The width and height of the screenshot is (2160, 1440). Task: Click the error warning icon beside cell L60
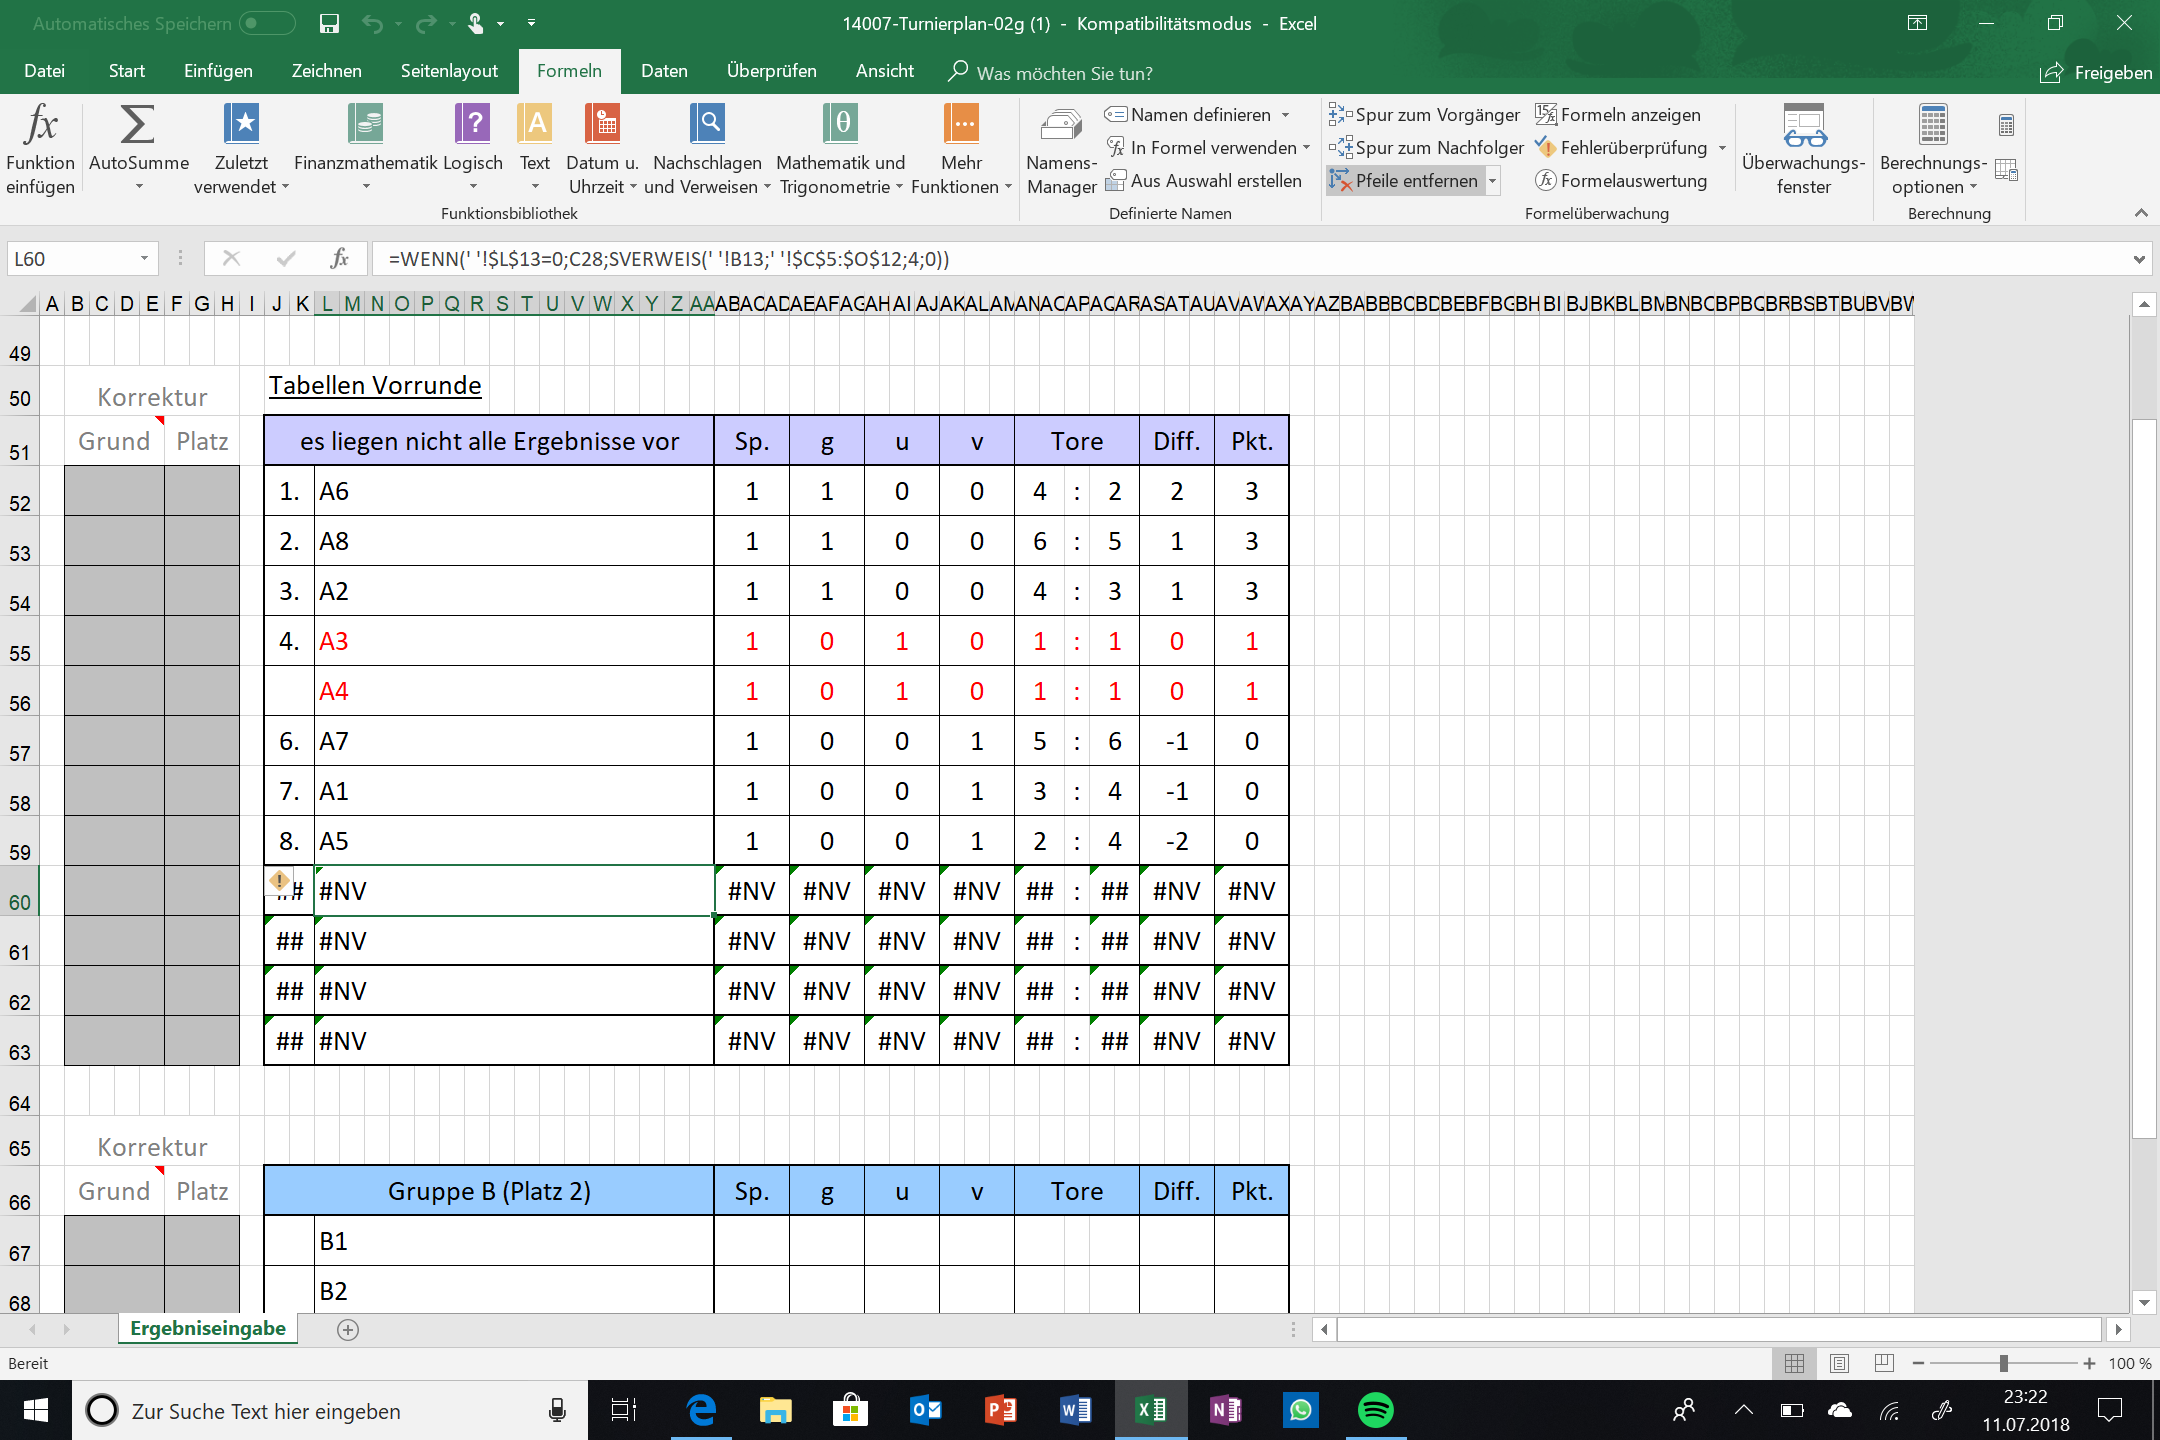click(279, 881)
